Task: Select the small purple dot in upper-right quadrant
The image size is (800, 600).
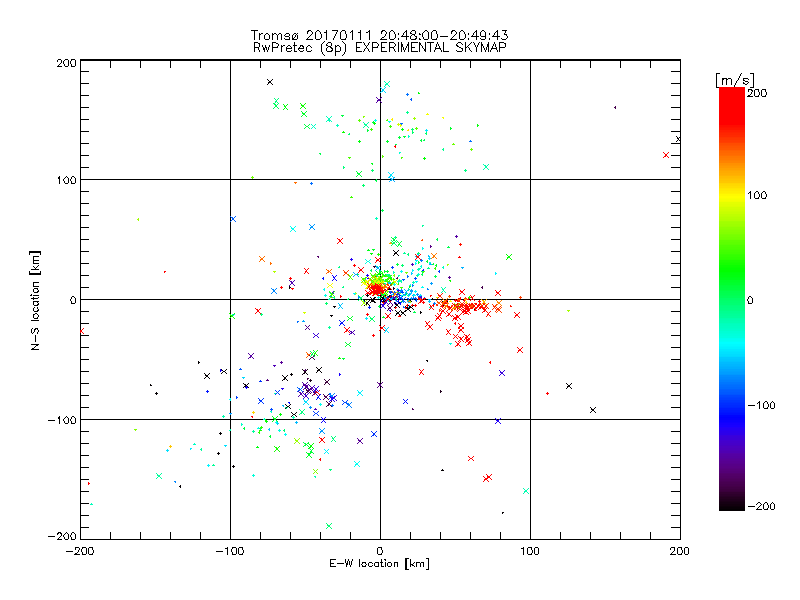Action: [x=615, y=108]
